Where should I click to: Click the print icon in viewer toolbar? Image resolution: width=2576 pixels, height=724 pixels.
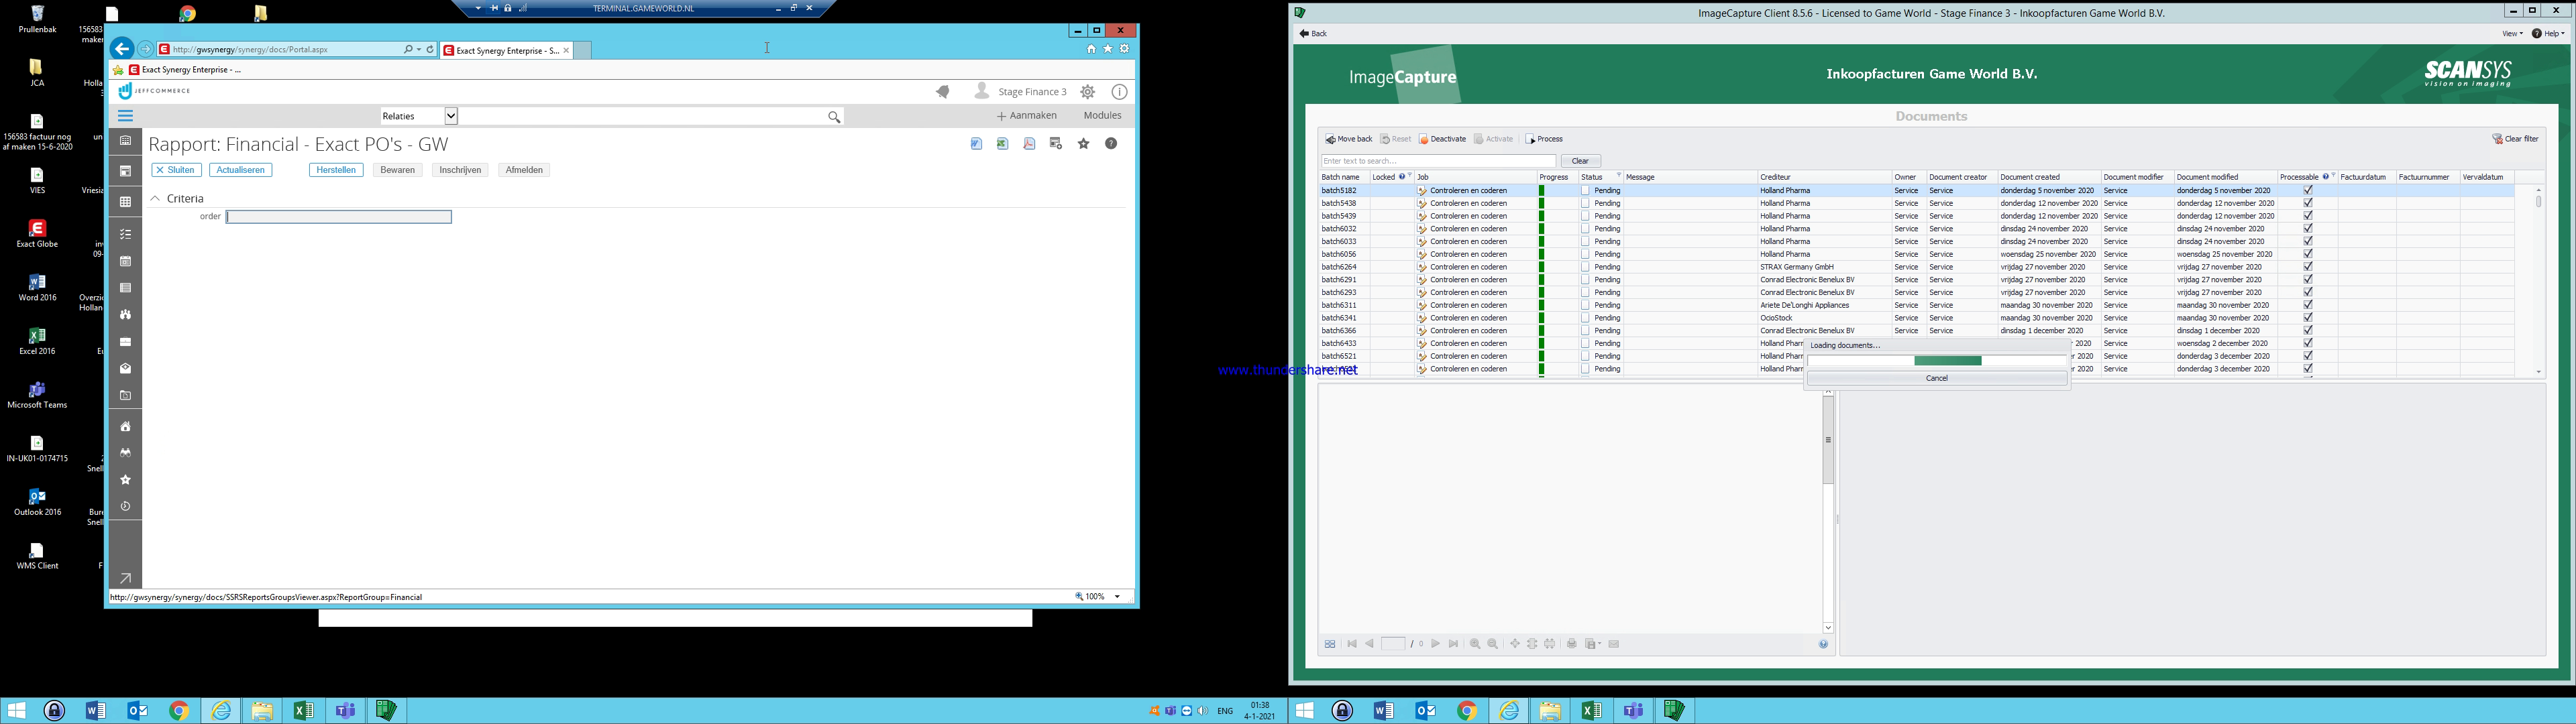(x=1572, y=645)
